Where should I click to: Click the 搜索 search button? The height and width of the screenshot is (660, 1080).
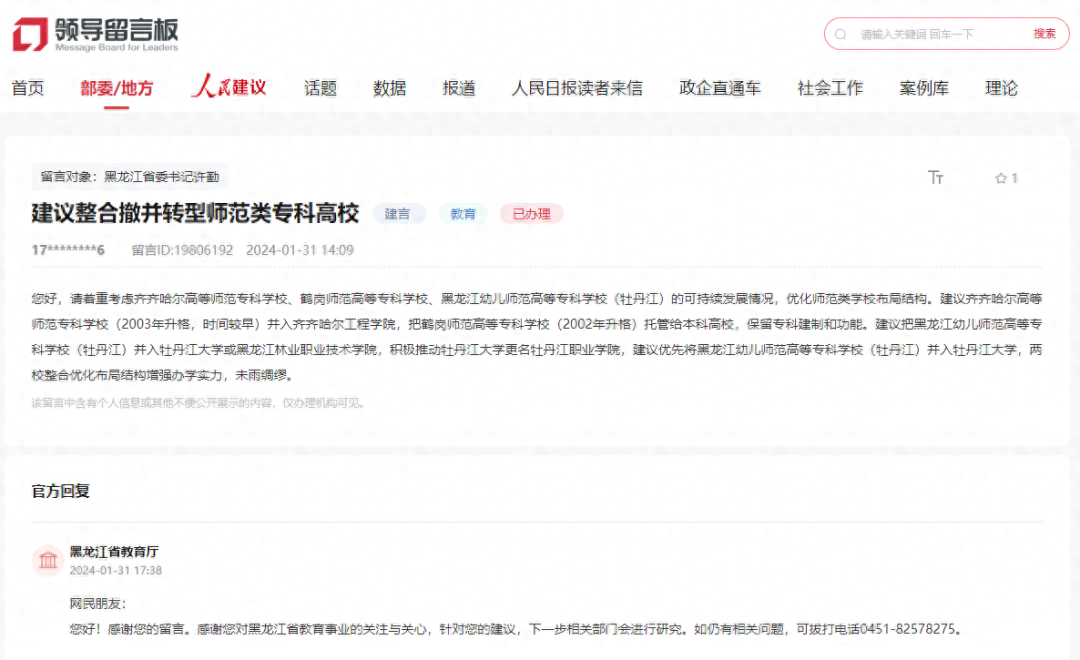coord(1044,33)
